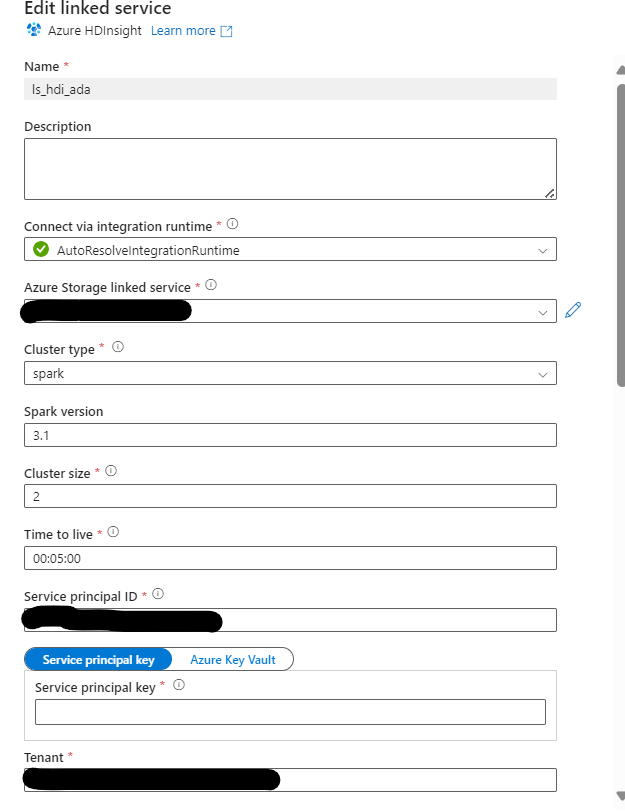Click the Edit linked service heading
Image resolution: width=625 pixels, height=812 pixels.
97,8
